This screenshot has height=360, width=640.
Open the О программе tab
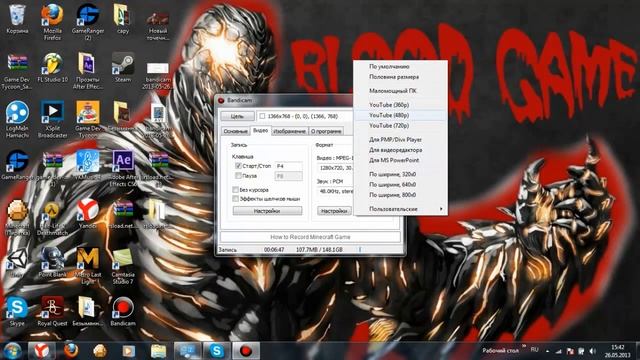(326, 131)
